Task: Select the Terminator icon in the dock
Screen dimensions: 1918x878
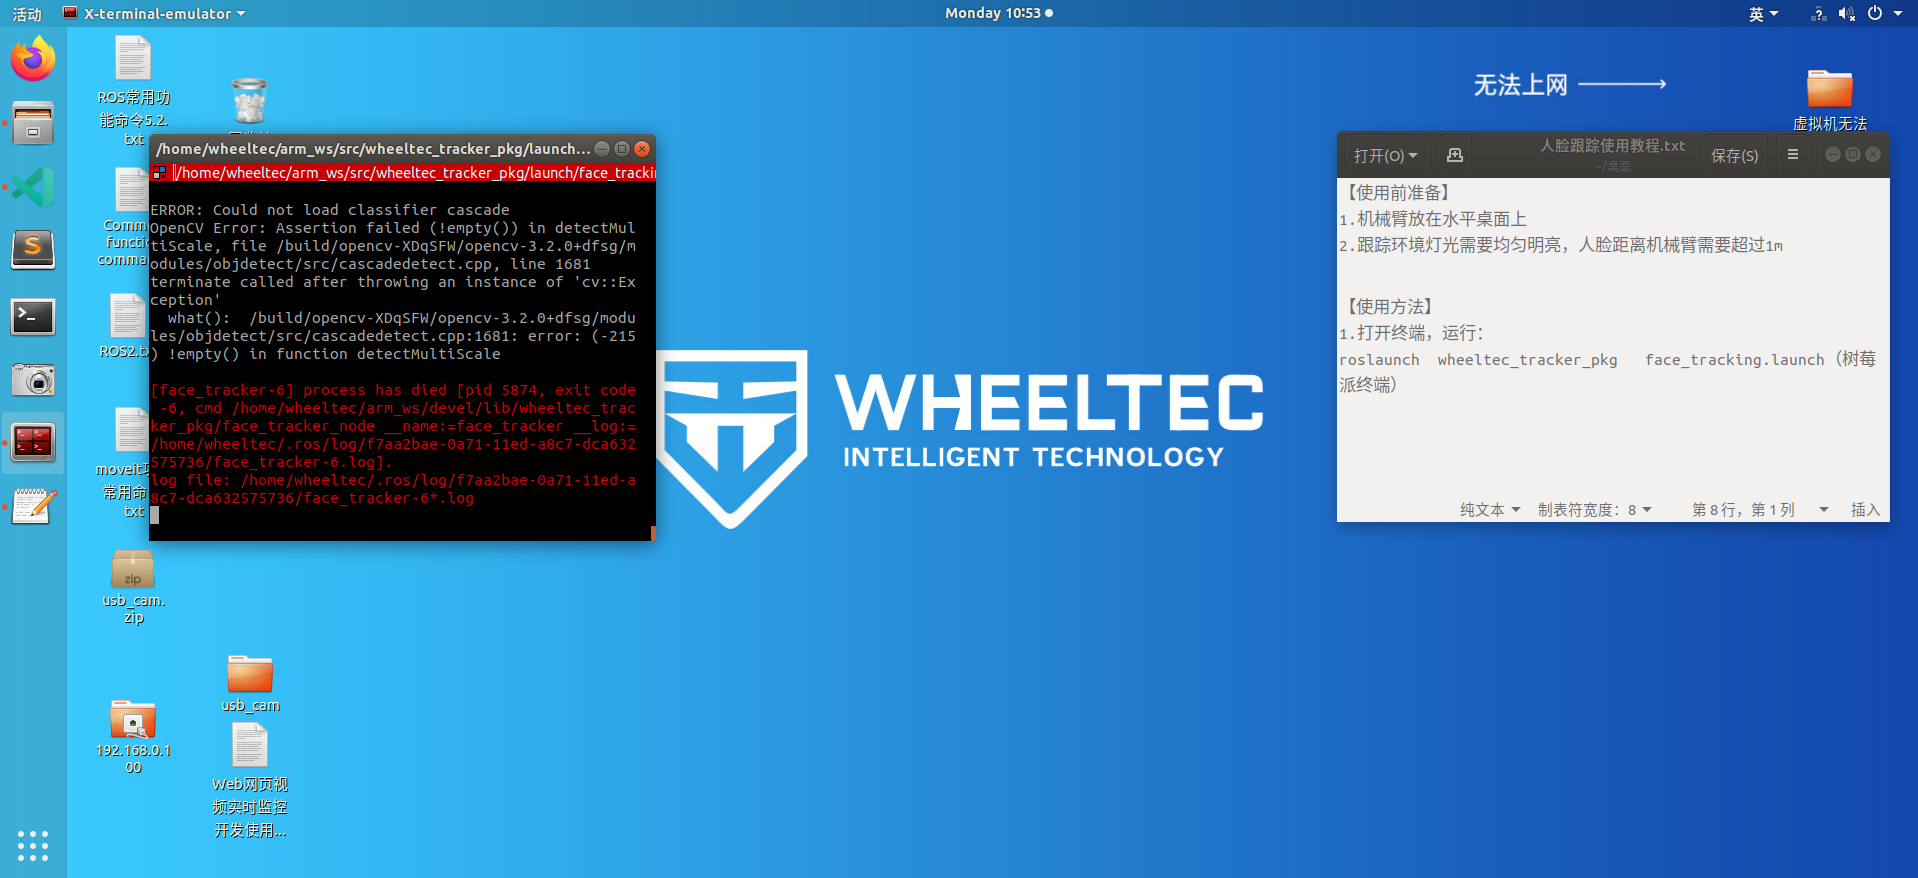Action: click(33, 443)
